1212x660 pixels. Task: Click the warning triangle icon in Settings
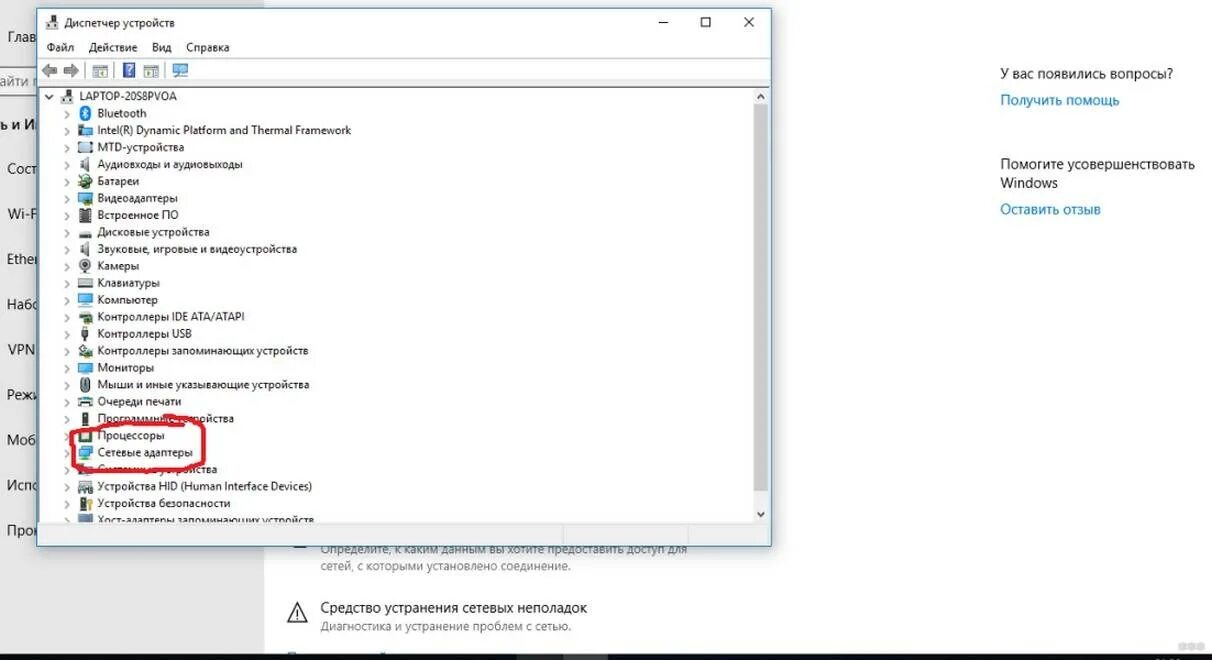[297, 612]
